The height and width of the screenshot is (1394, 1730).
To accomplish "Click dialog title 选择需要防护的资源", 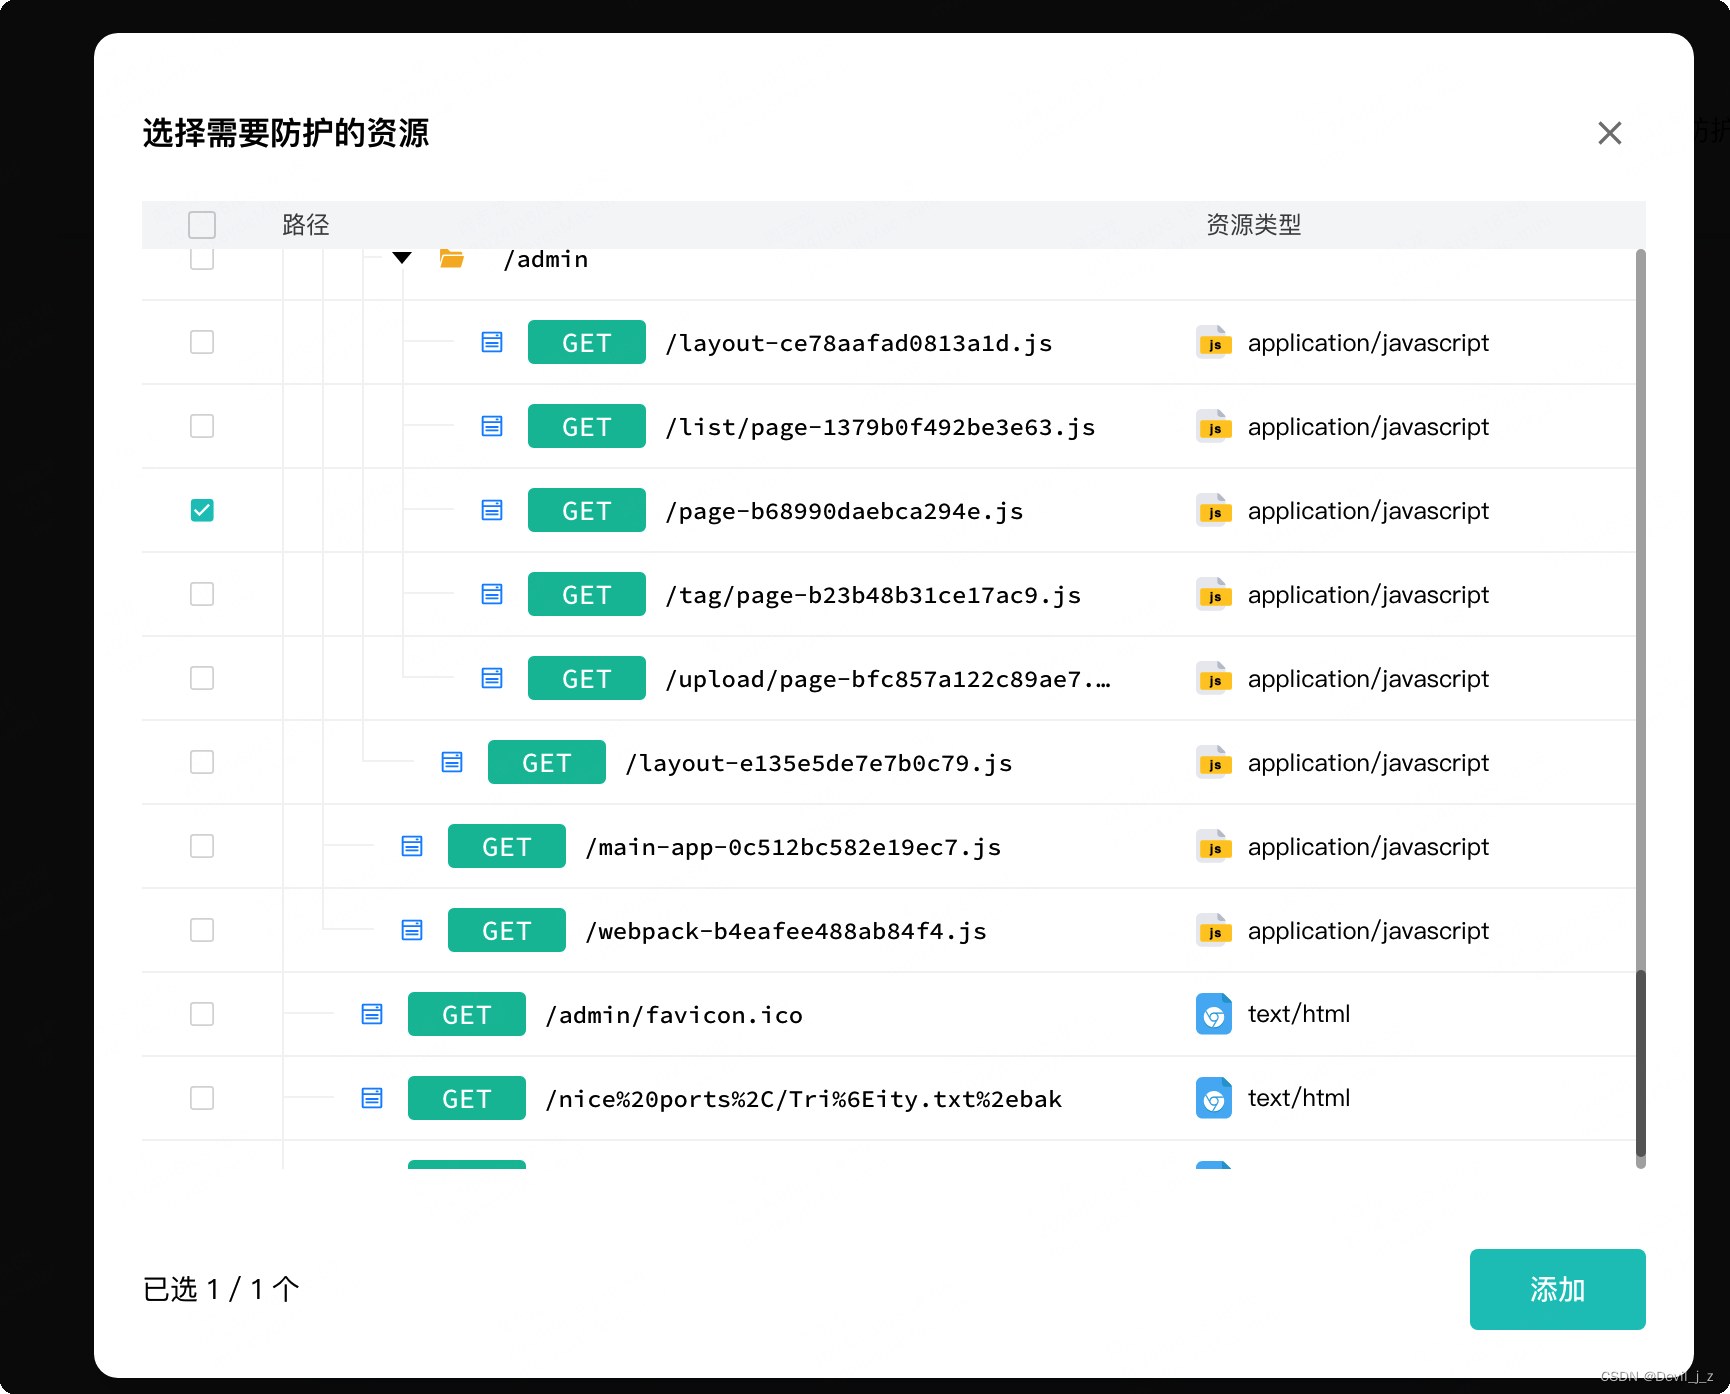I will click(286, 133).
